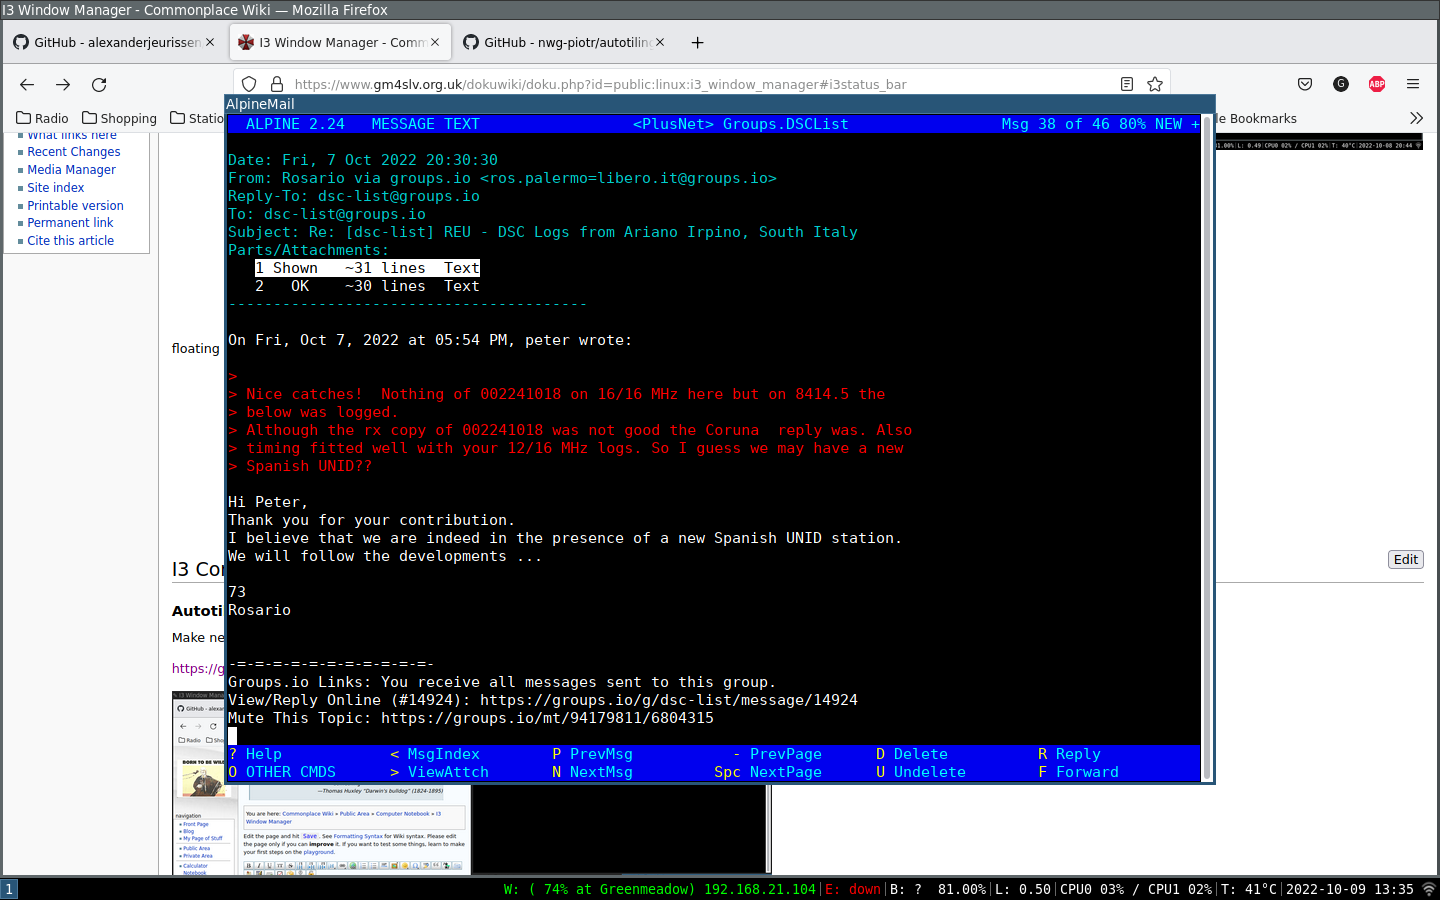Open the Cite this article link
The image size is (1440, 900).
point(70,240)
